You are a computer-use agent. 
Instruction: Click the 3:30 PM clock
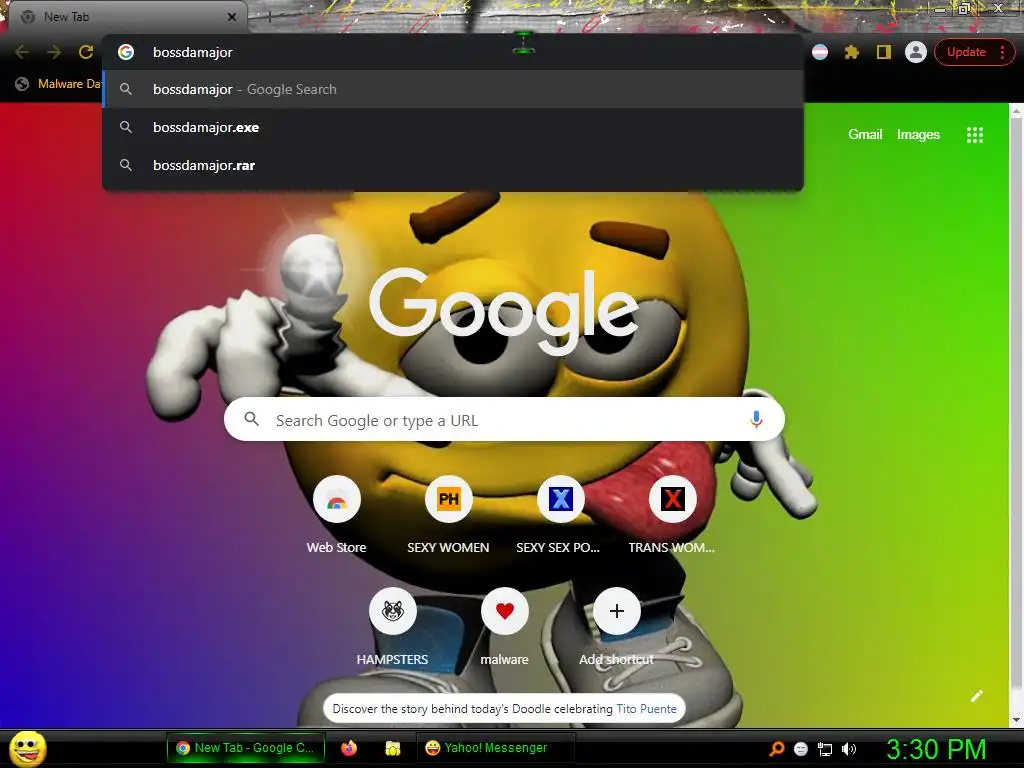(936, 749)
